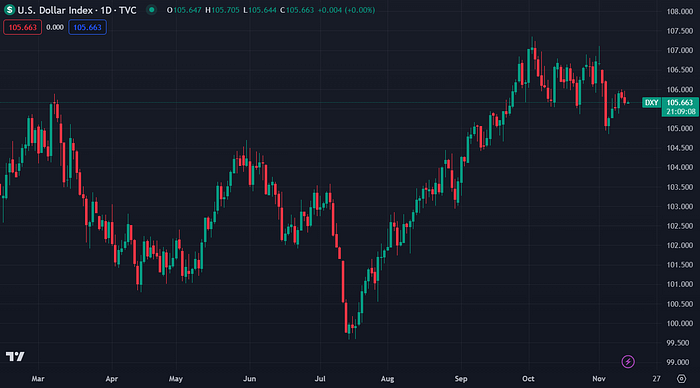The width and height of the screenshot is (700, 388).
Task: Click the 106.500 price axis label
Action: click(x=679, y=70)
